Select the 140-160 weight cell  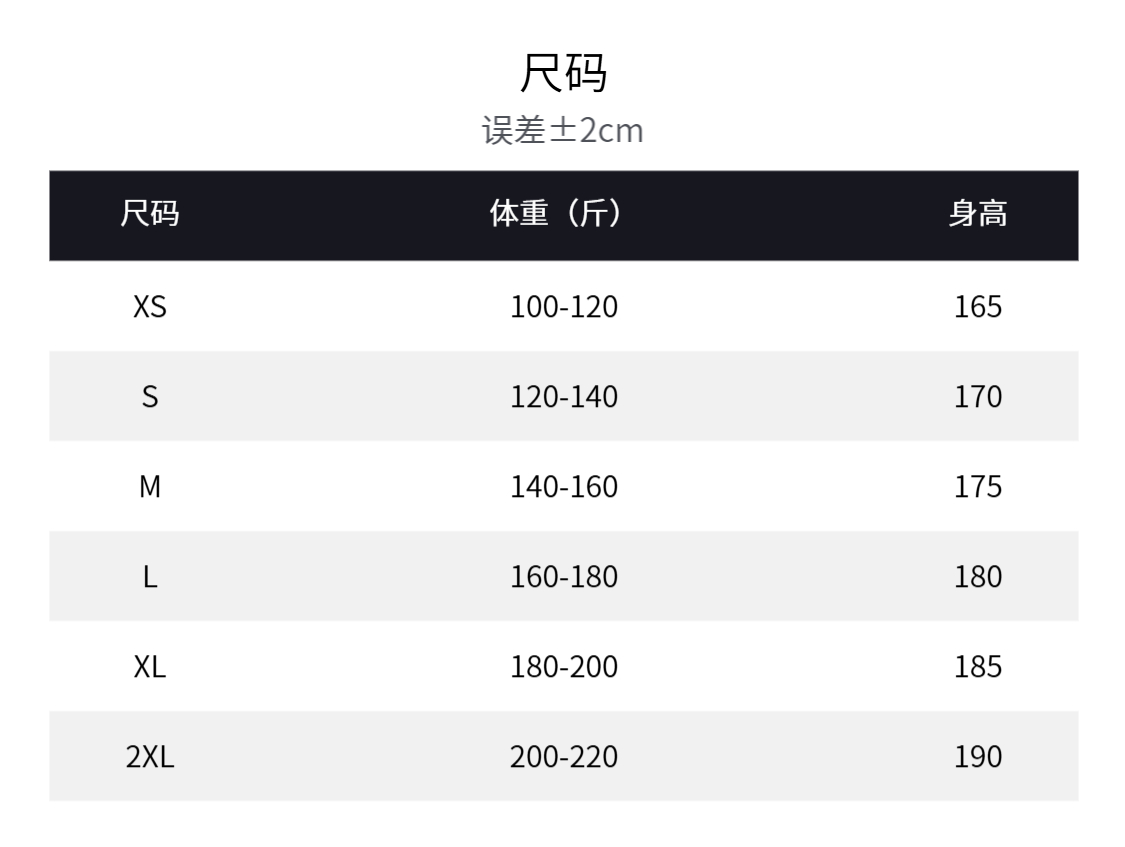tap(564, 487)
